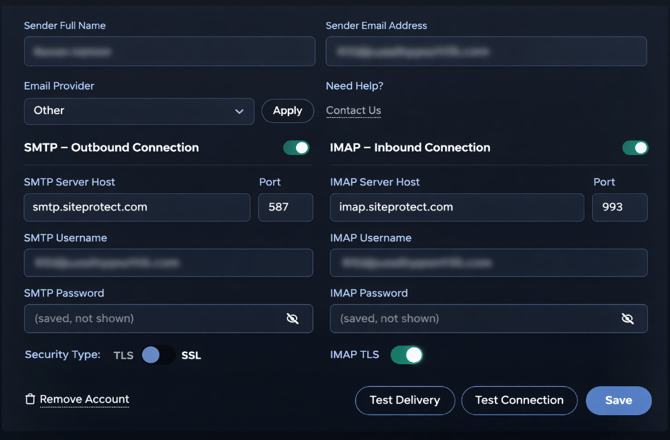
Task: Reveal the IMAP password with eye icon
Action: tap(627, 318)
